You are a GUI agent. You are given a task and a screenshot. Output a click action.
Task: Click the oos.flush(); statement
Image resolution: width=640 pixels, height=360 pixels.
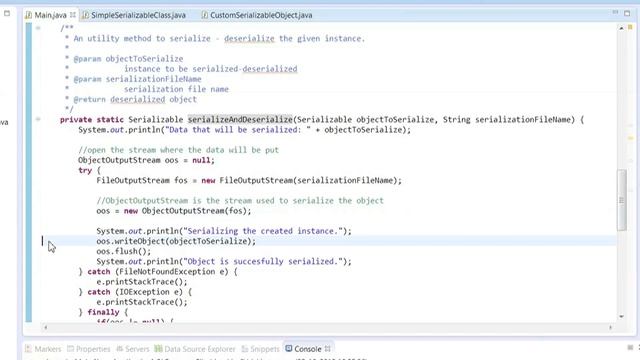pos(123,251)
